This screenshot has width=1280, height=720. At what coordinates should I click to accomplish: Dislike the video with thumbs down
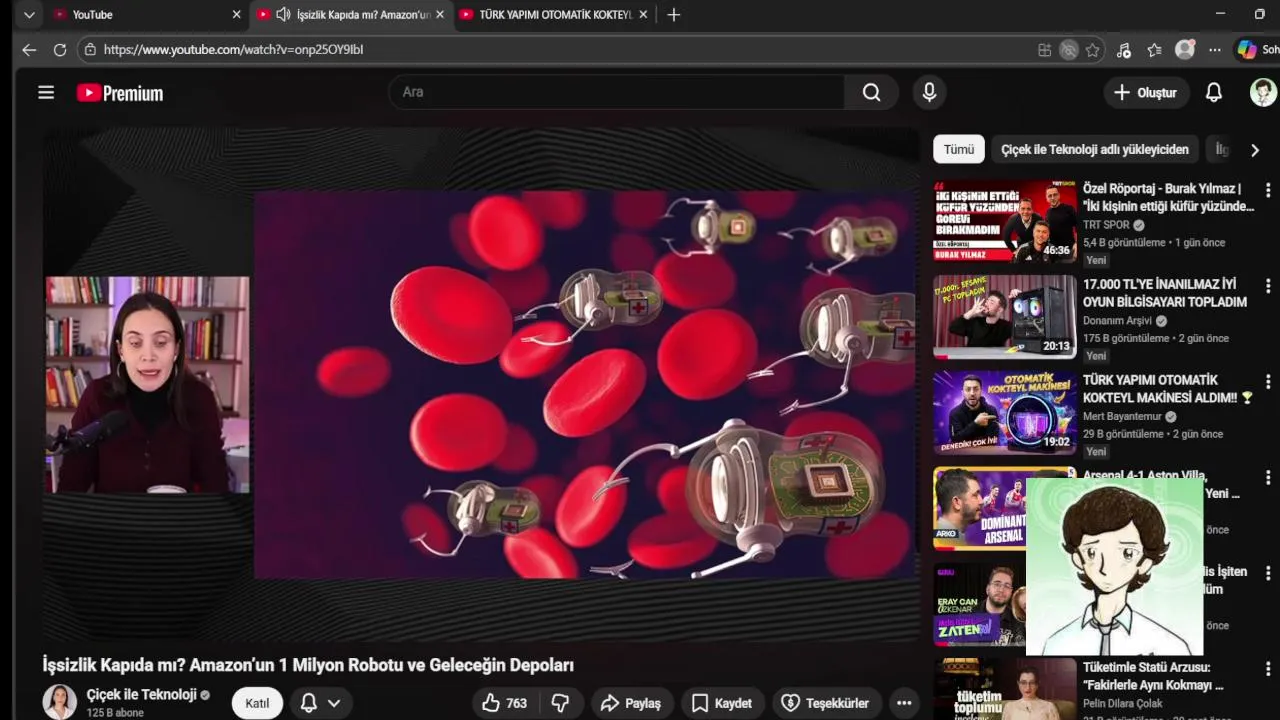[x=560, y=703]
